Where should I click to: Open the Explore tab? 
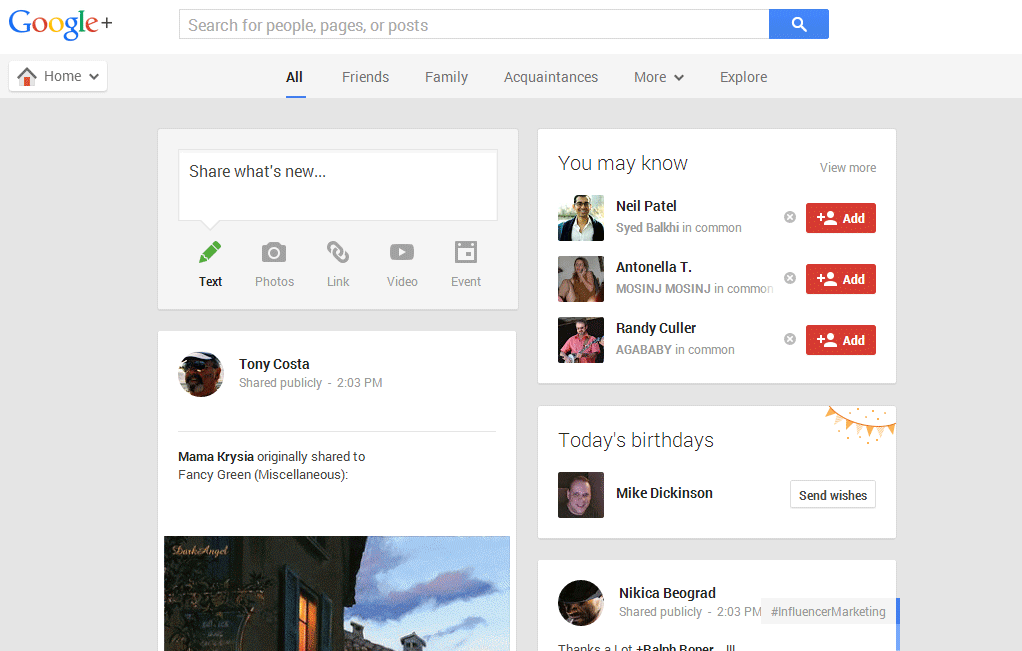(743, 77)
